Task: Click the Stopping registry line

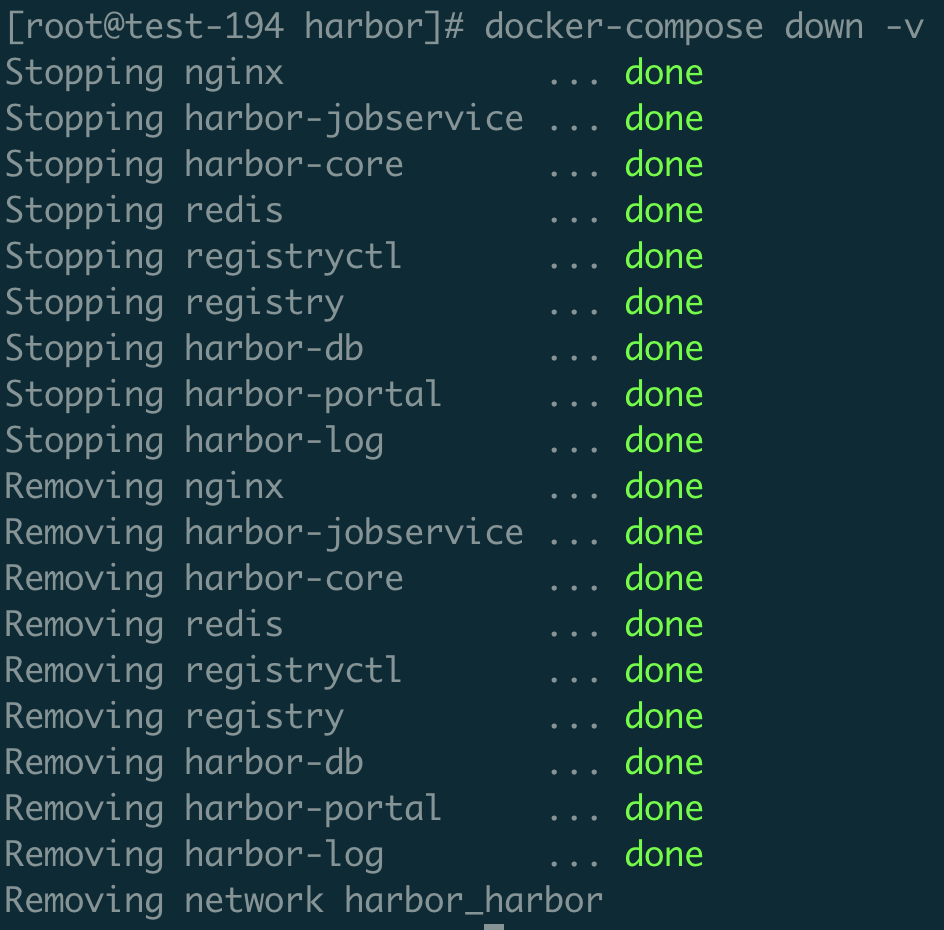Action: tap(354, 303)
